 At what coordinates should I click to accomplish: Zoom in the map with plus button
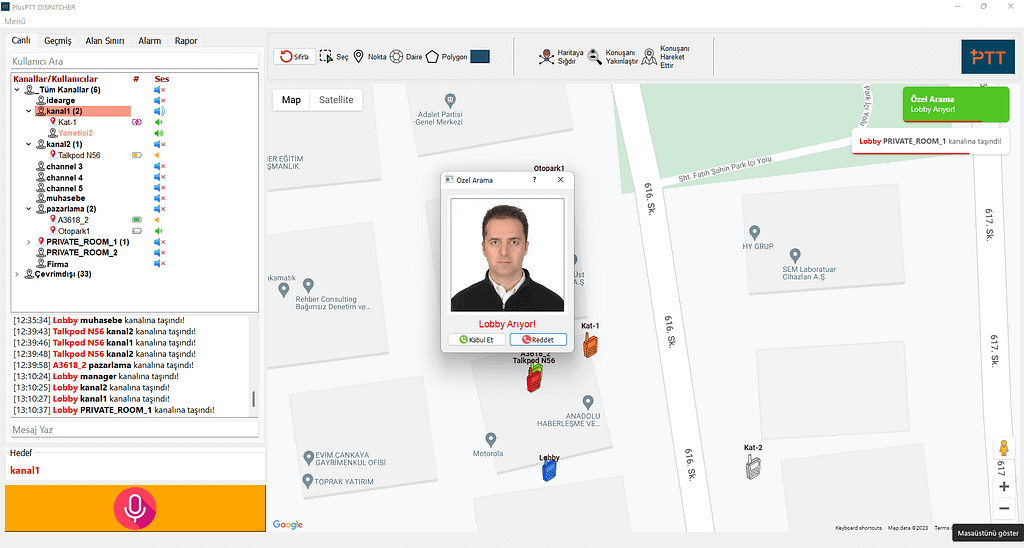pyautogui.click(x=1003, y=487)
